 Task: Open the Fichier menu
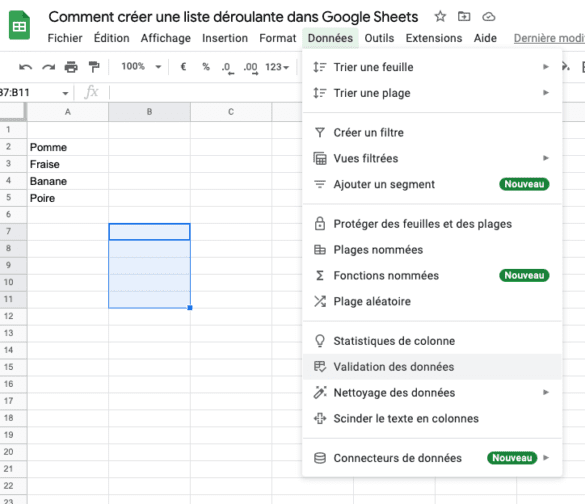65,38
